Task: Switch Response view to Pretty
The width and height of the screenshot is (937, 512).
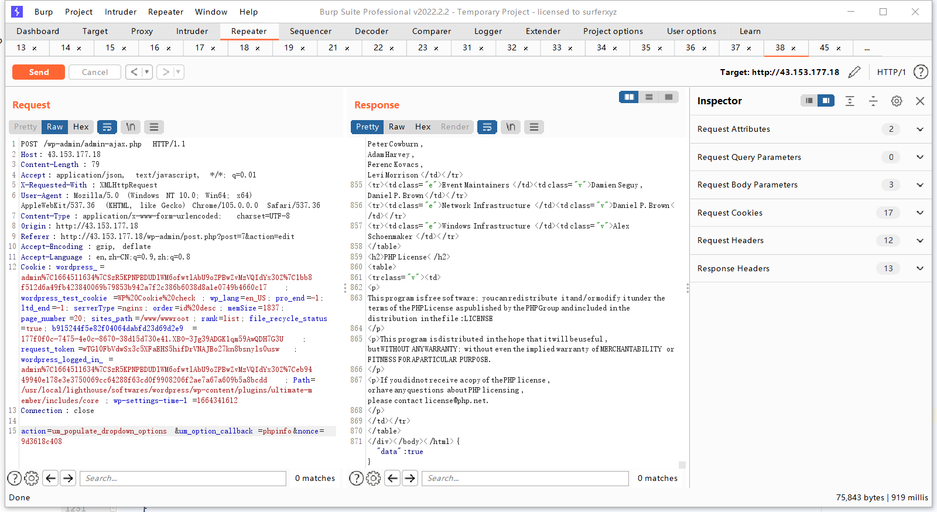Action: [368, 127]
